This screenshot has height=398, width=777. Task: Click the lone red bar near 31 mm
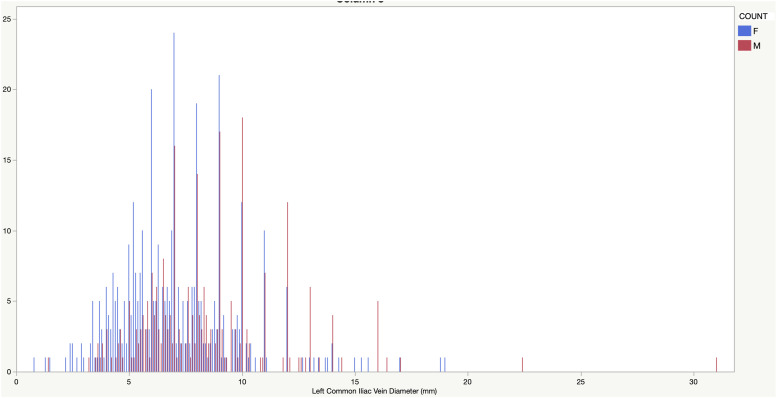pos(717,364)
